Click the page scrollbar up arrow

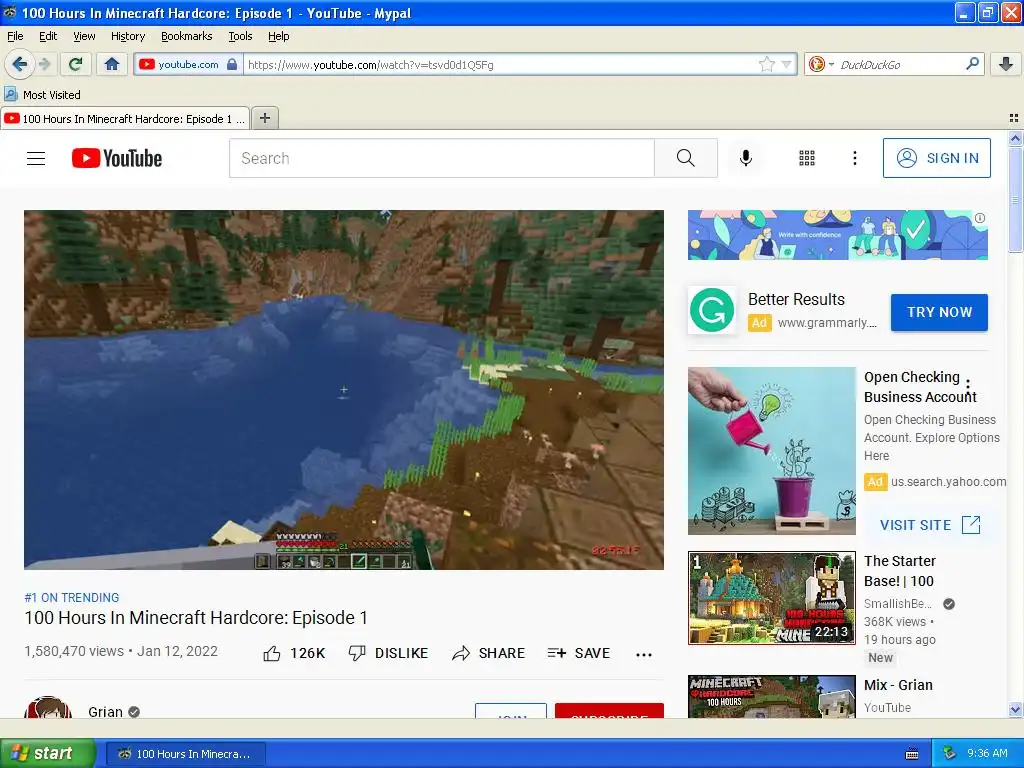[1015, 138]
